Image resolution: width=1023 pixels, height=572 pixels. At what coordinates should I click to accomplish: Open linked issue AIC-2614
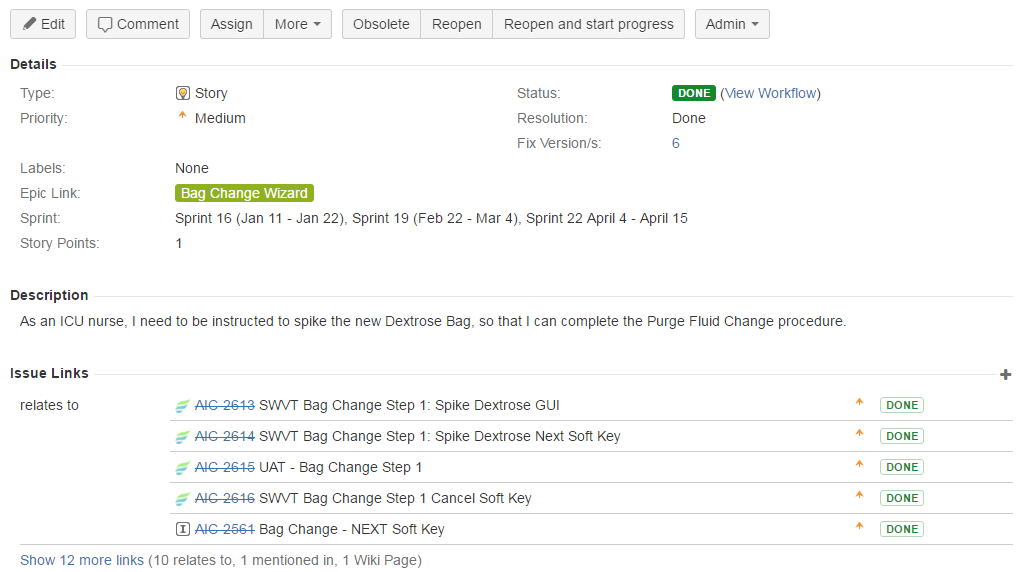[x=224, y=436]
